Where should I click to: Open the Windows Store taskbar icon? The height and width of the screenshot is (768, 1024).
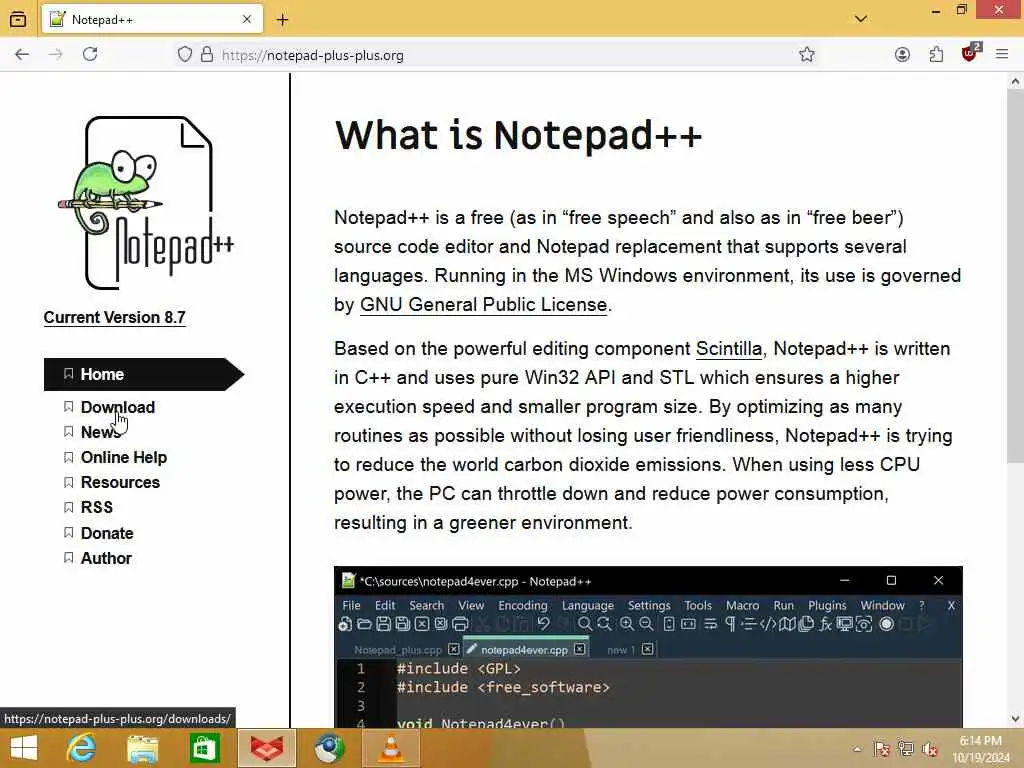(x=204, y=748)
